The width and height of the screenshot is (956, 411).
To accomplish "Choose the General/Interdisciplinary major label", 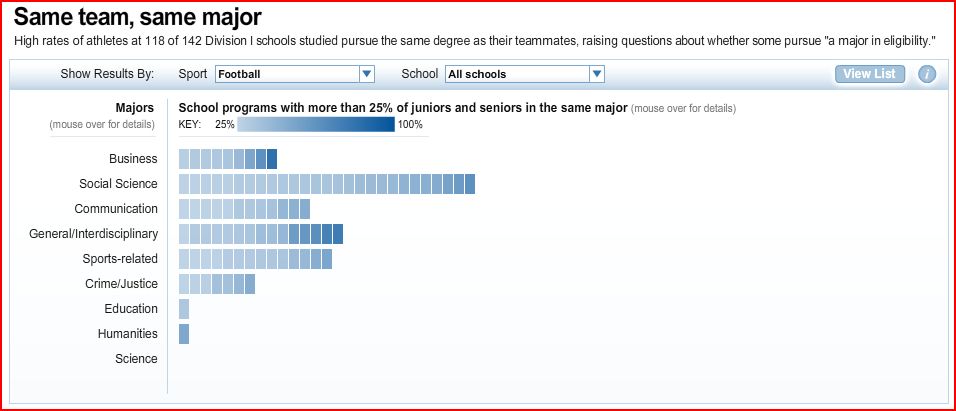I will [94, 234].
